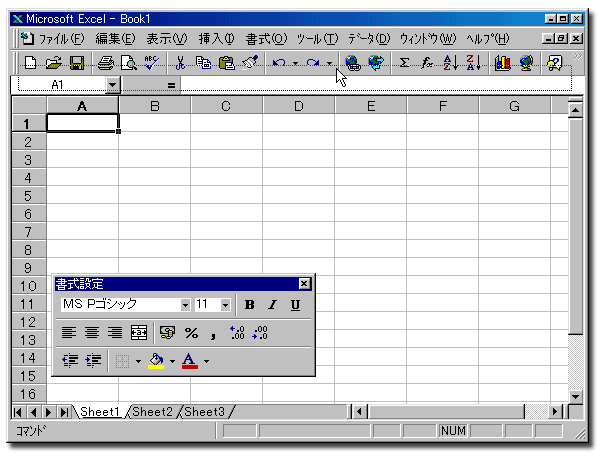
Task: Apply AutoSum sigma icon
Action: pyautogui.click(x=404, y=62)
